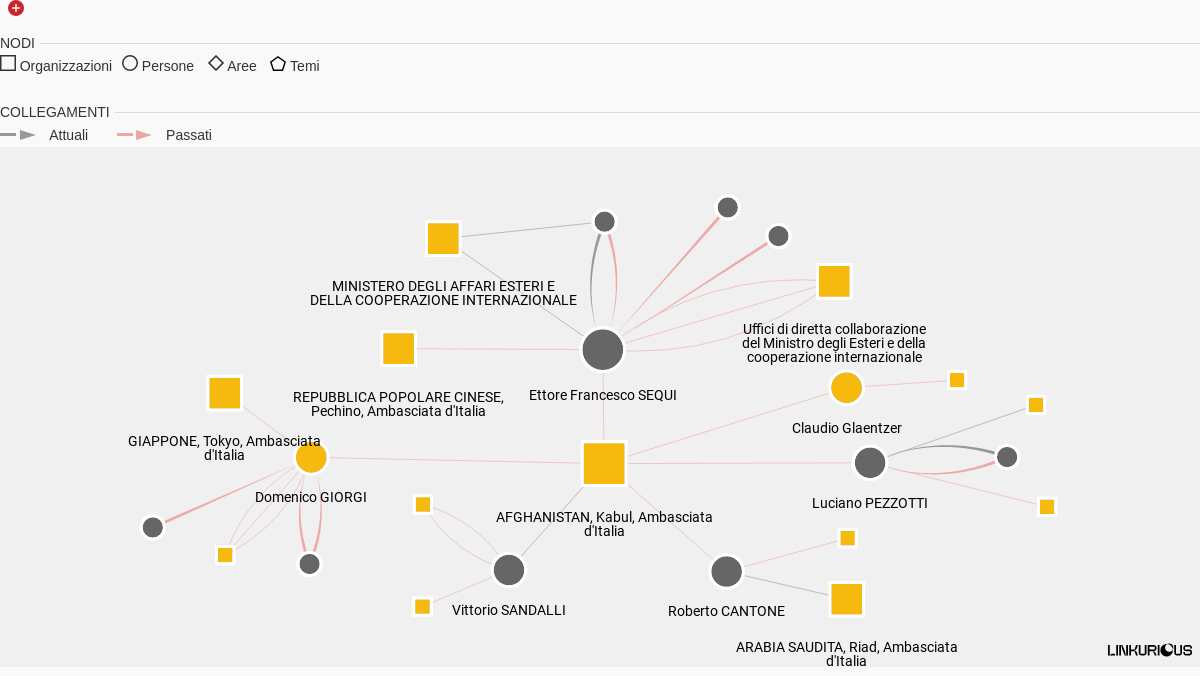Click the Giappone Tokyo embassy square node
1200x676 pixels.
pos(225,393)
